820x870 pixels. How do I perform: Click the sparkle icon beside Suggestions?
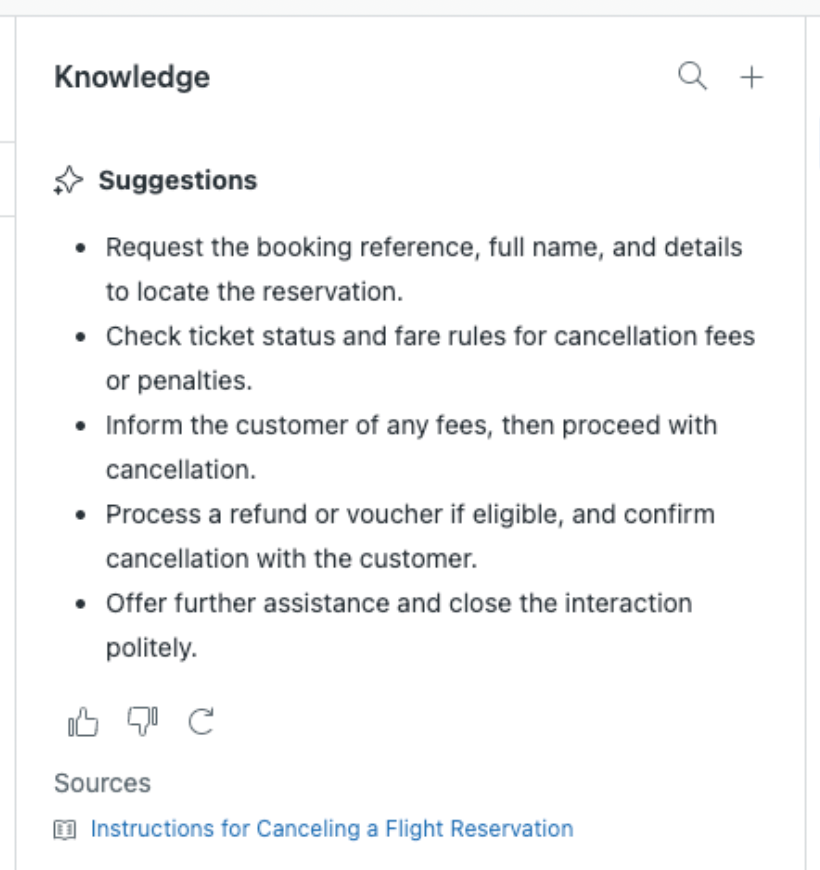pyautogui.click(x=68, y=181)
